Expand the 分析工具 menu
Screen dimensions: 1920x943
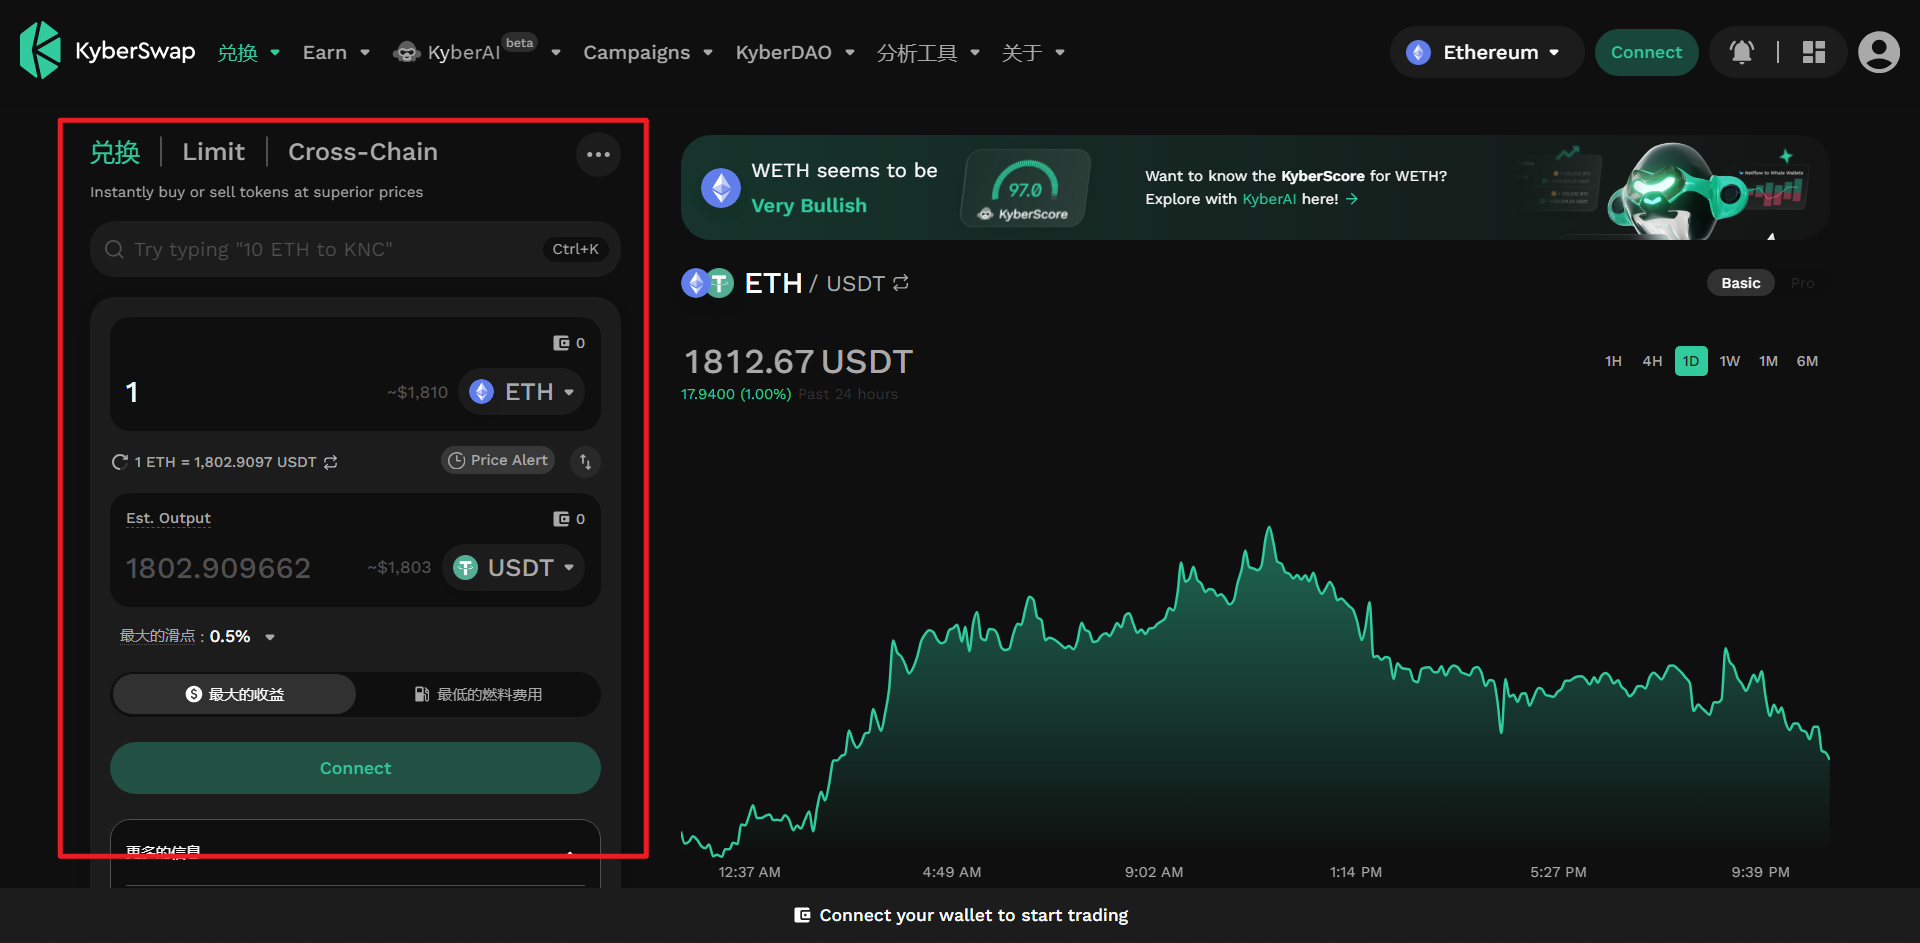point(928,52)
